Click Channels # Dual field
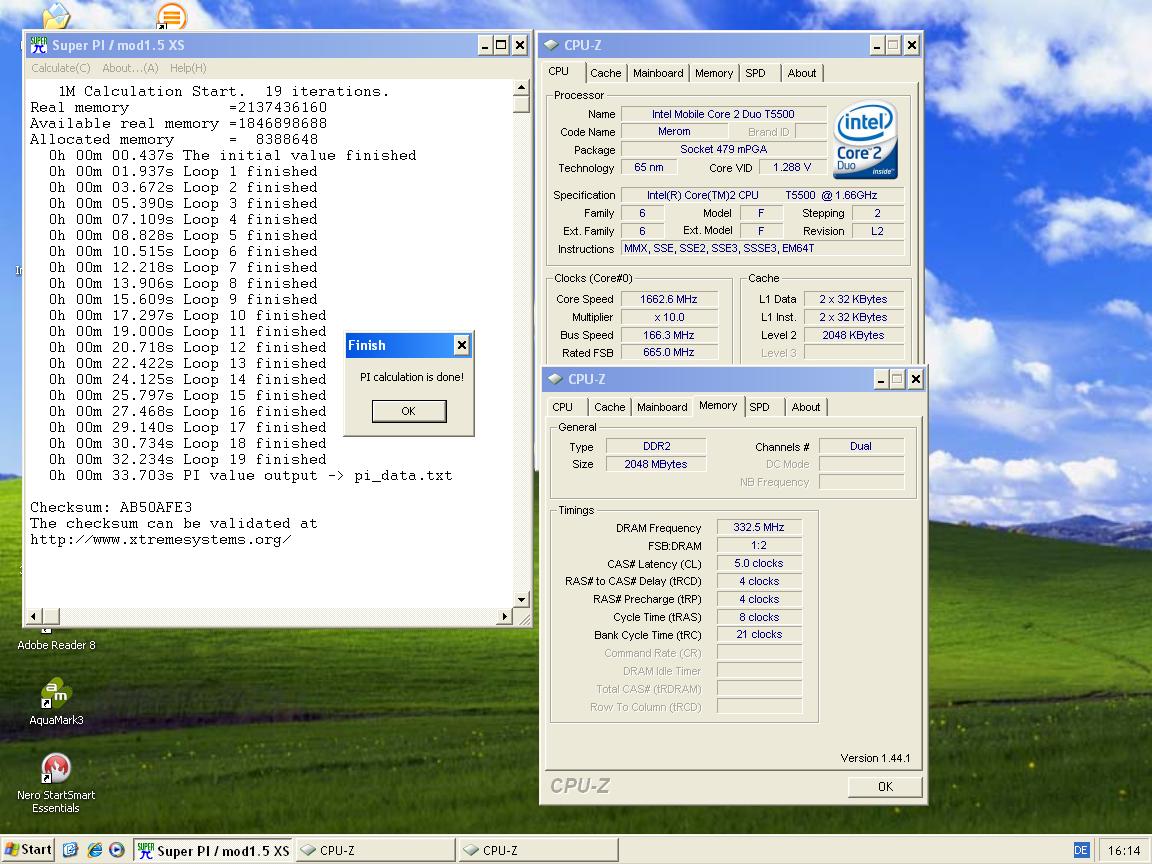This screenshot has height=864, width=1152. point(861,446)
